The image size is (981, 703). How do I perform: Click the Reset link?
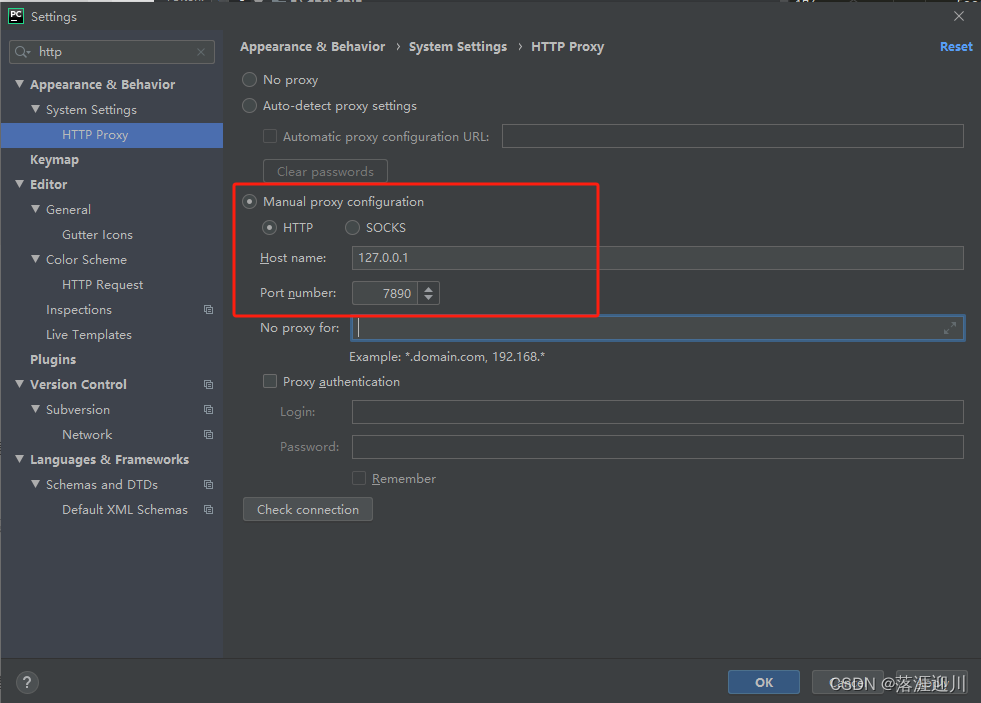click(x=956, y=46)
